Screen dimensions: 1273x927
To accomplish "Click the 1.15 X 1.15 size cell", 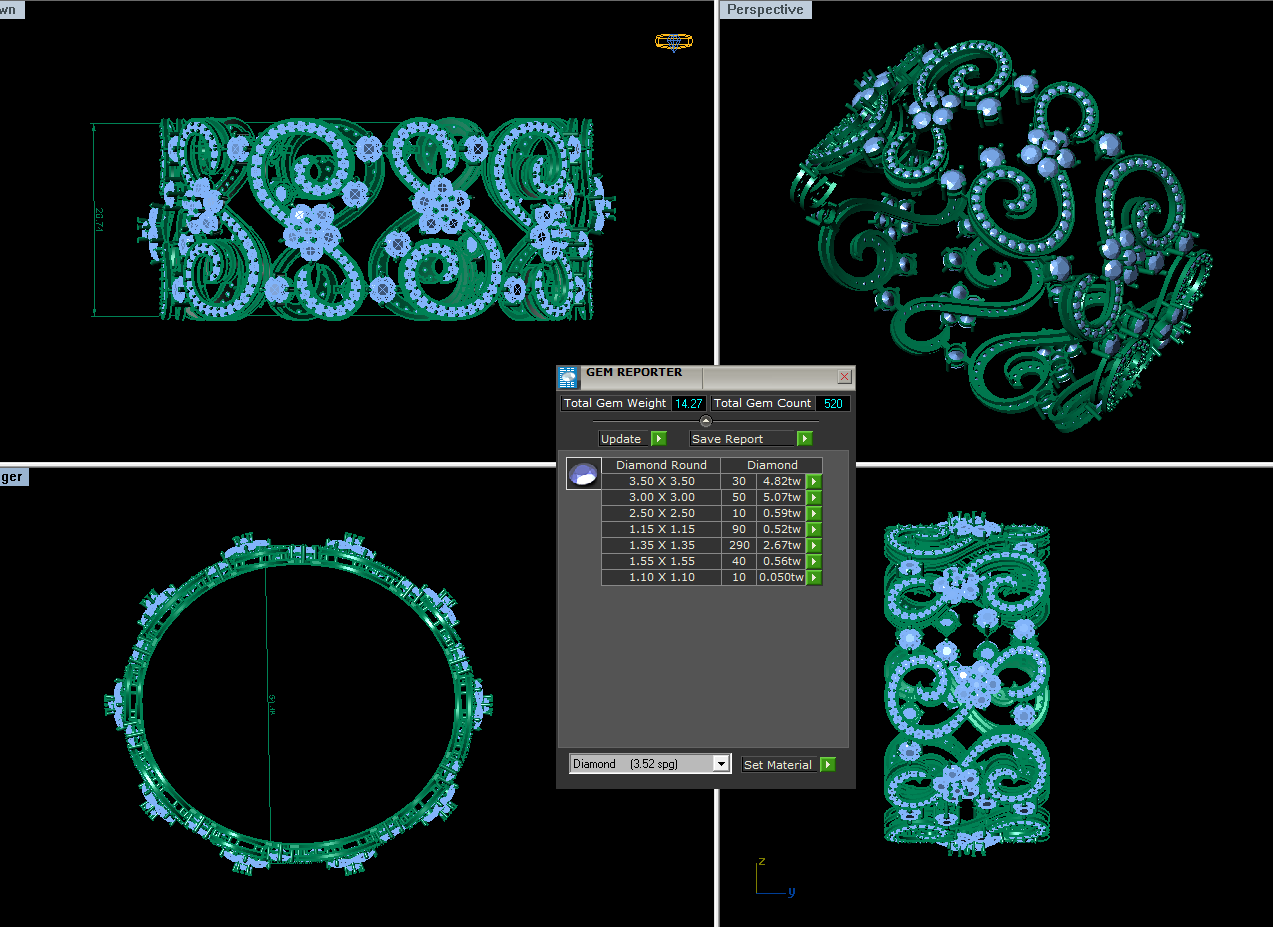I will pos(661,529).
